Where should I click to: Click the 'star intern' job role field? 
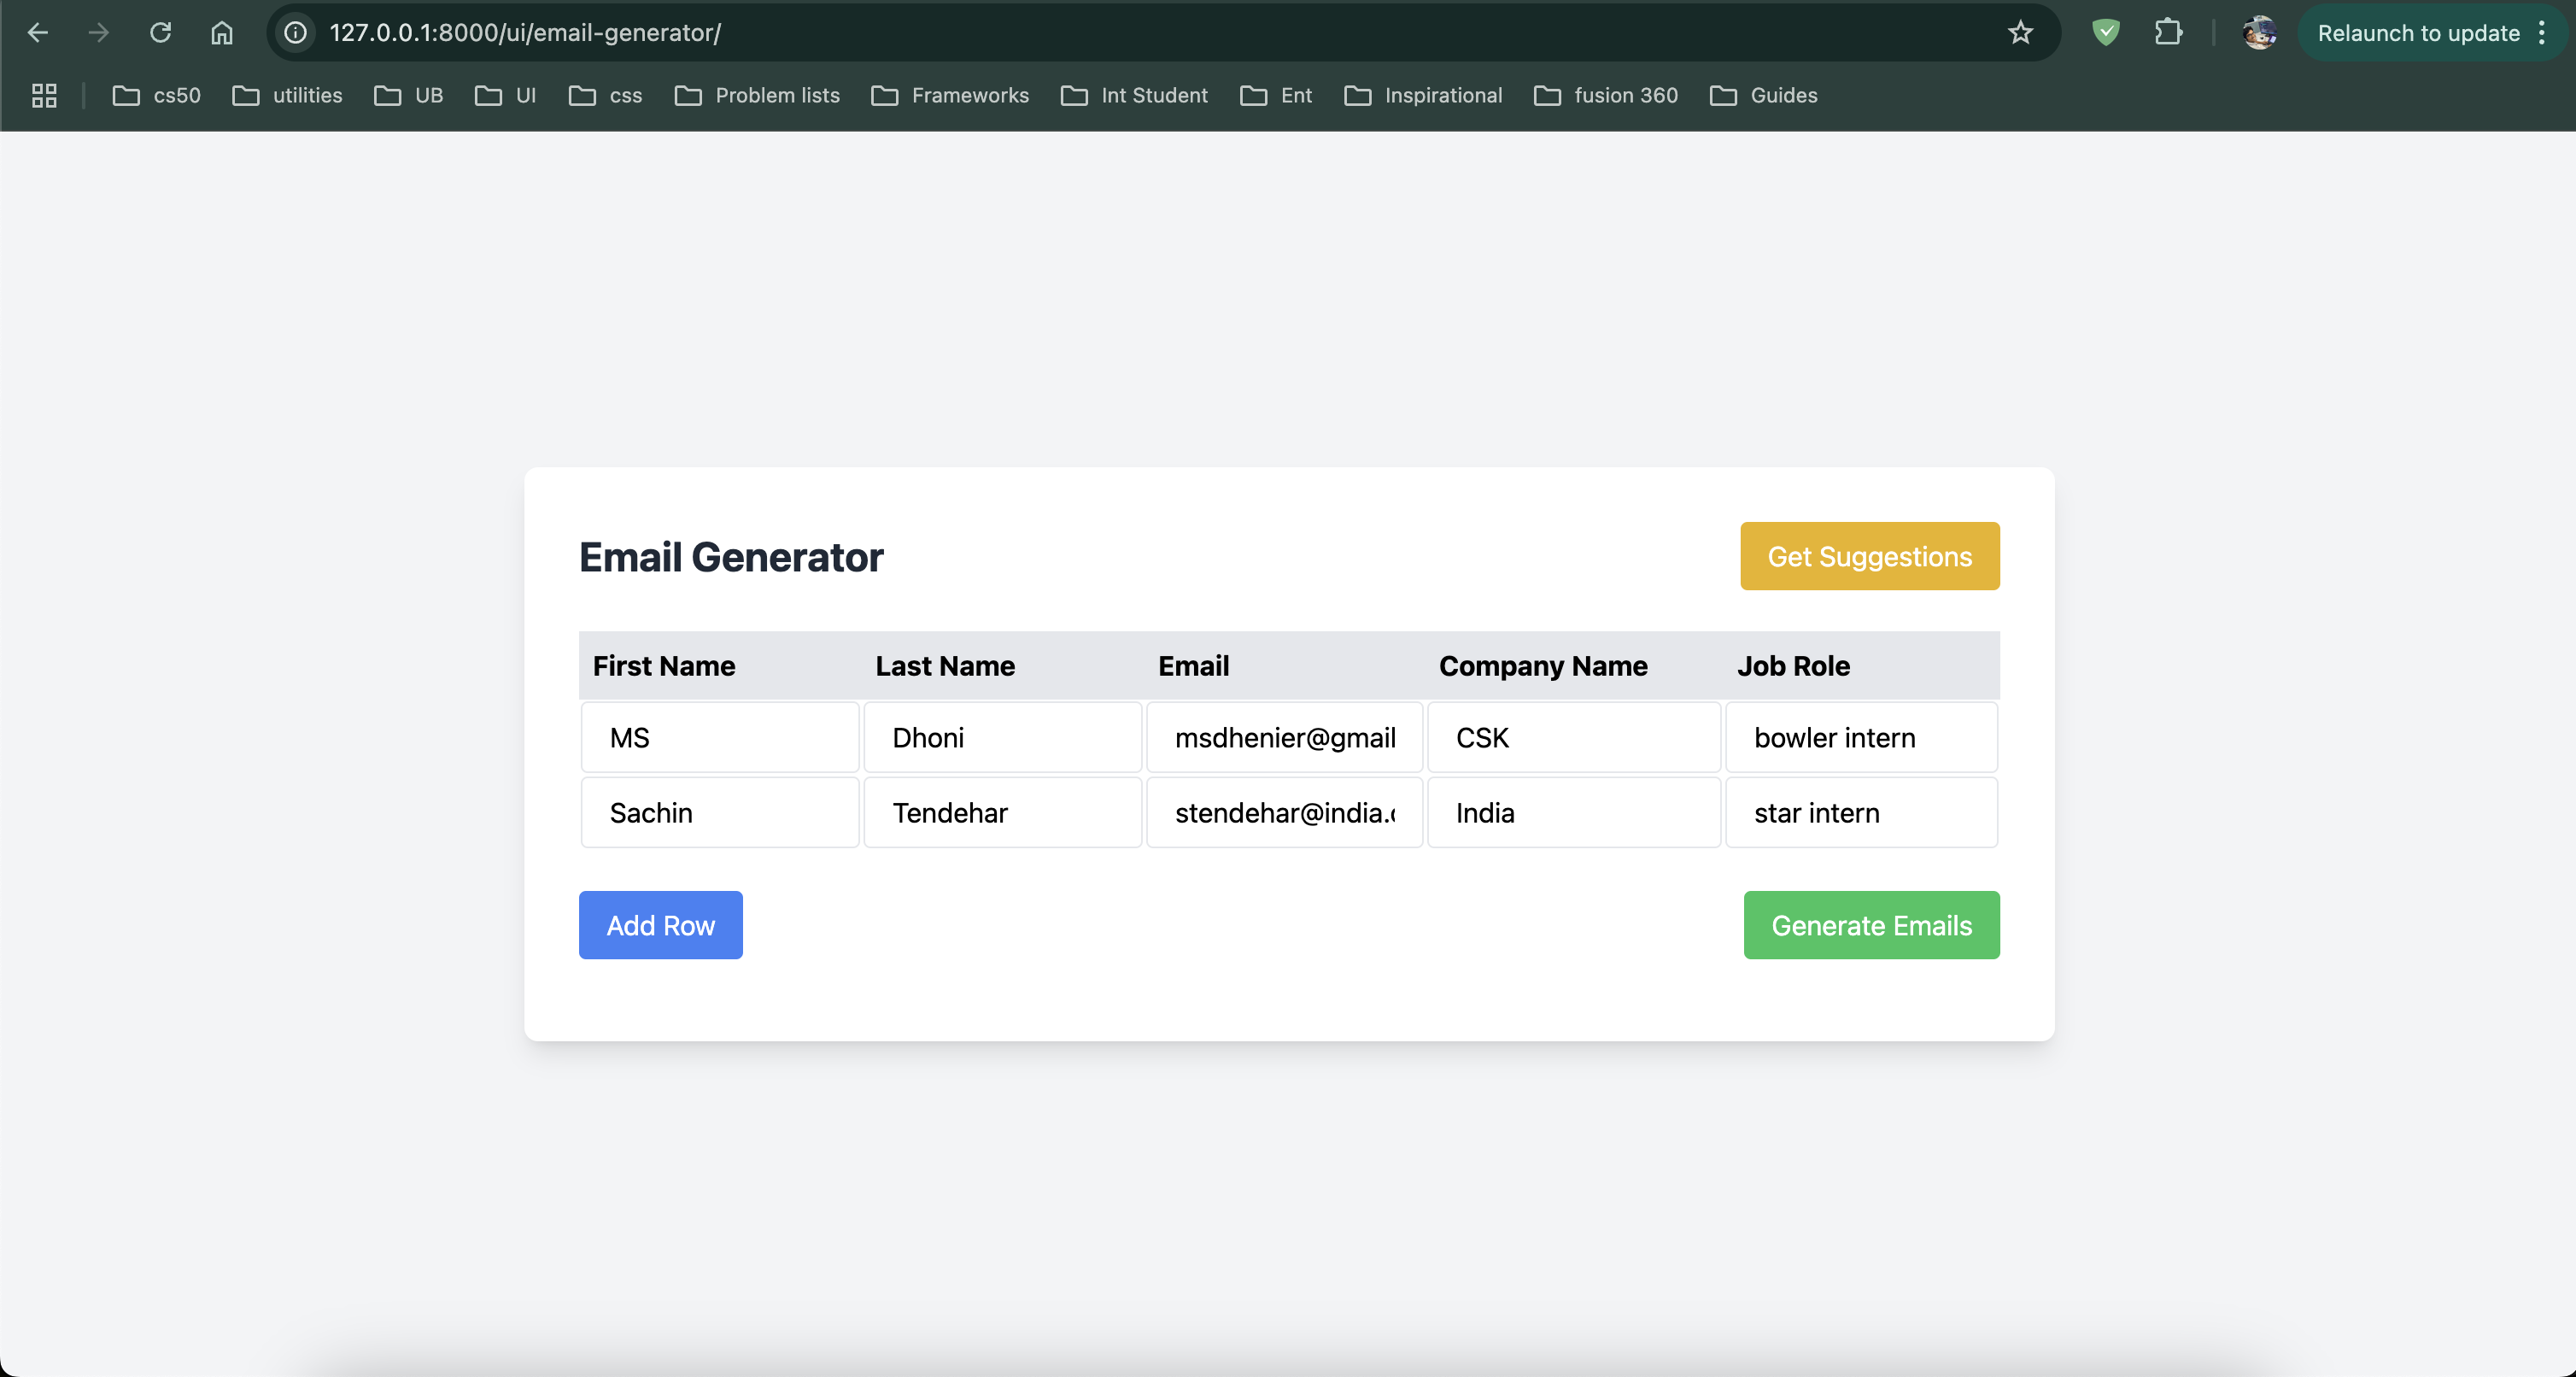[x=1861, y=813]
